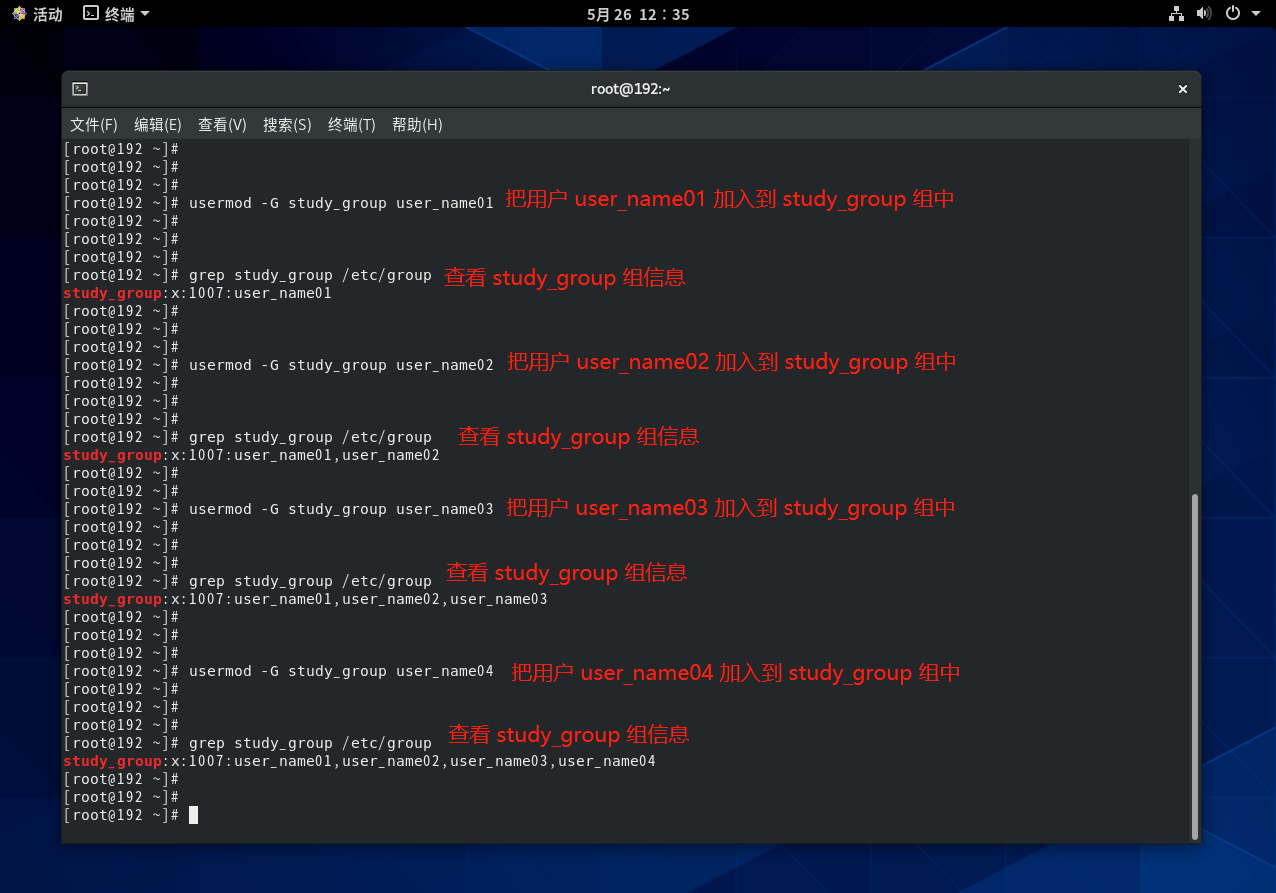Viewport: 1276px width, 893px height.
Task: Click the power icon in top bar
Action: tap(1233, 14)
